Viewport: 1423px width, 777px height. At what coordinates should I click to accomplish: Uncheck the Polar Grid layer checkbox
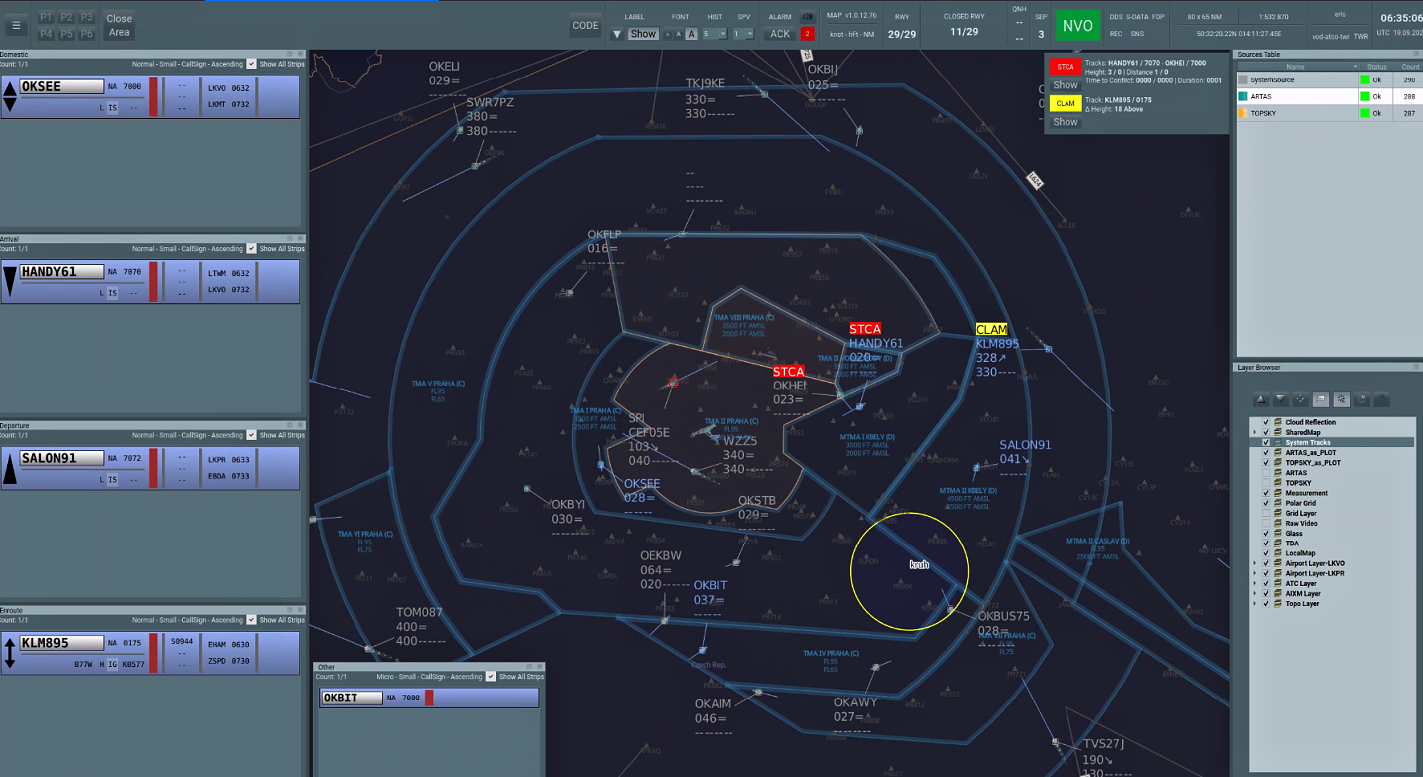point(1266,503)
